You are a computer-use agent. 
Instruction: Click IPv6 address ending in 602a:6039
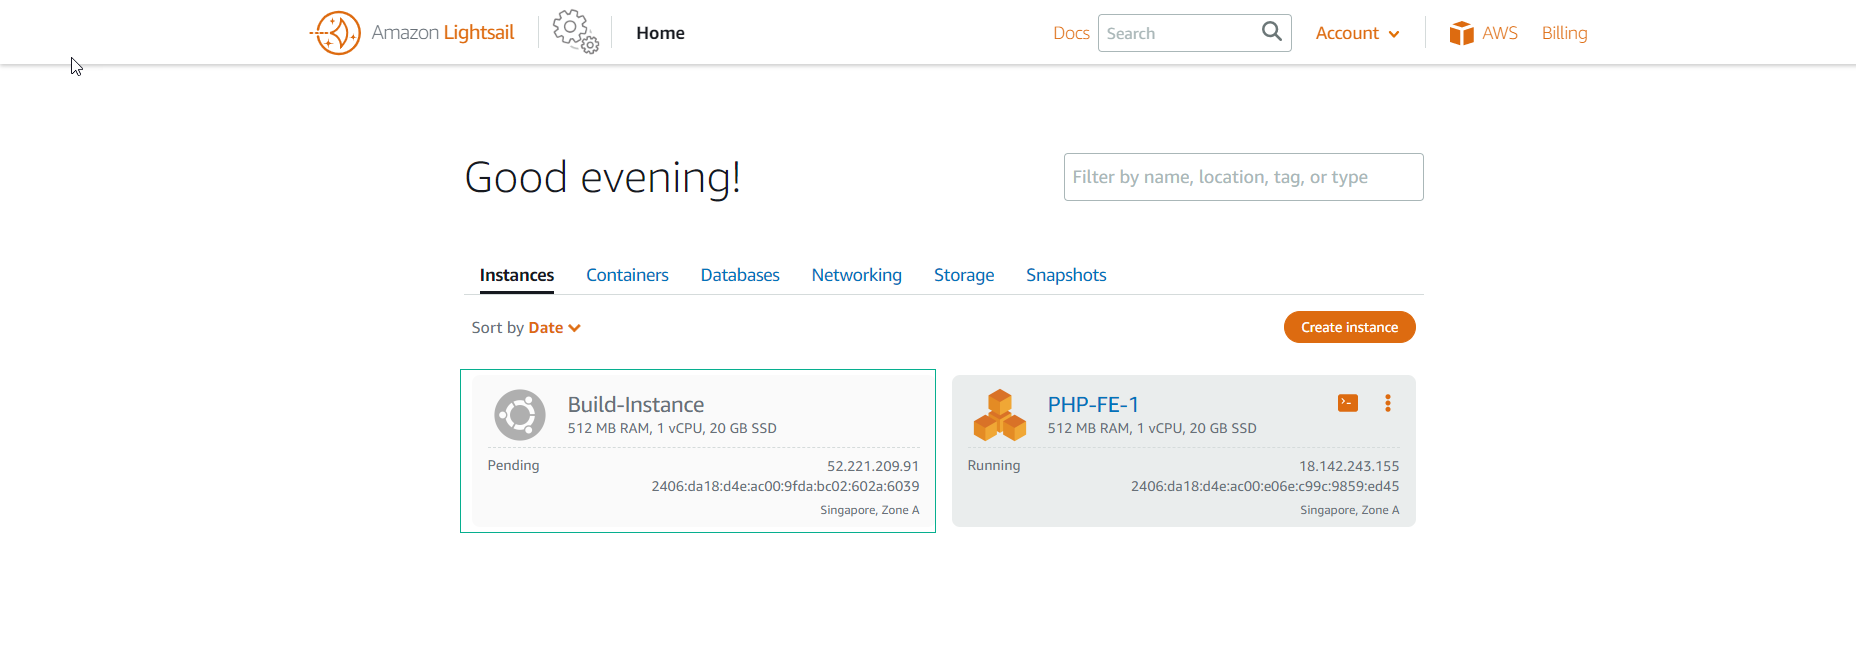pyautogui.click(x=785, y=486)
